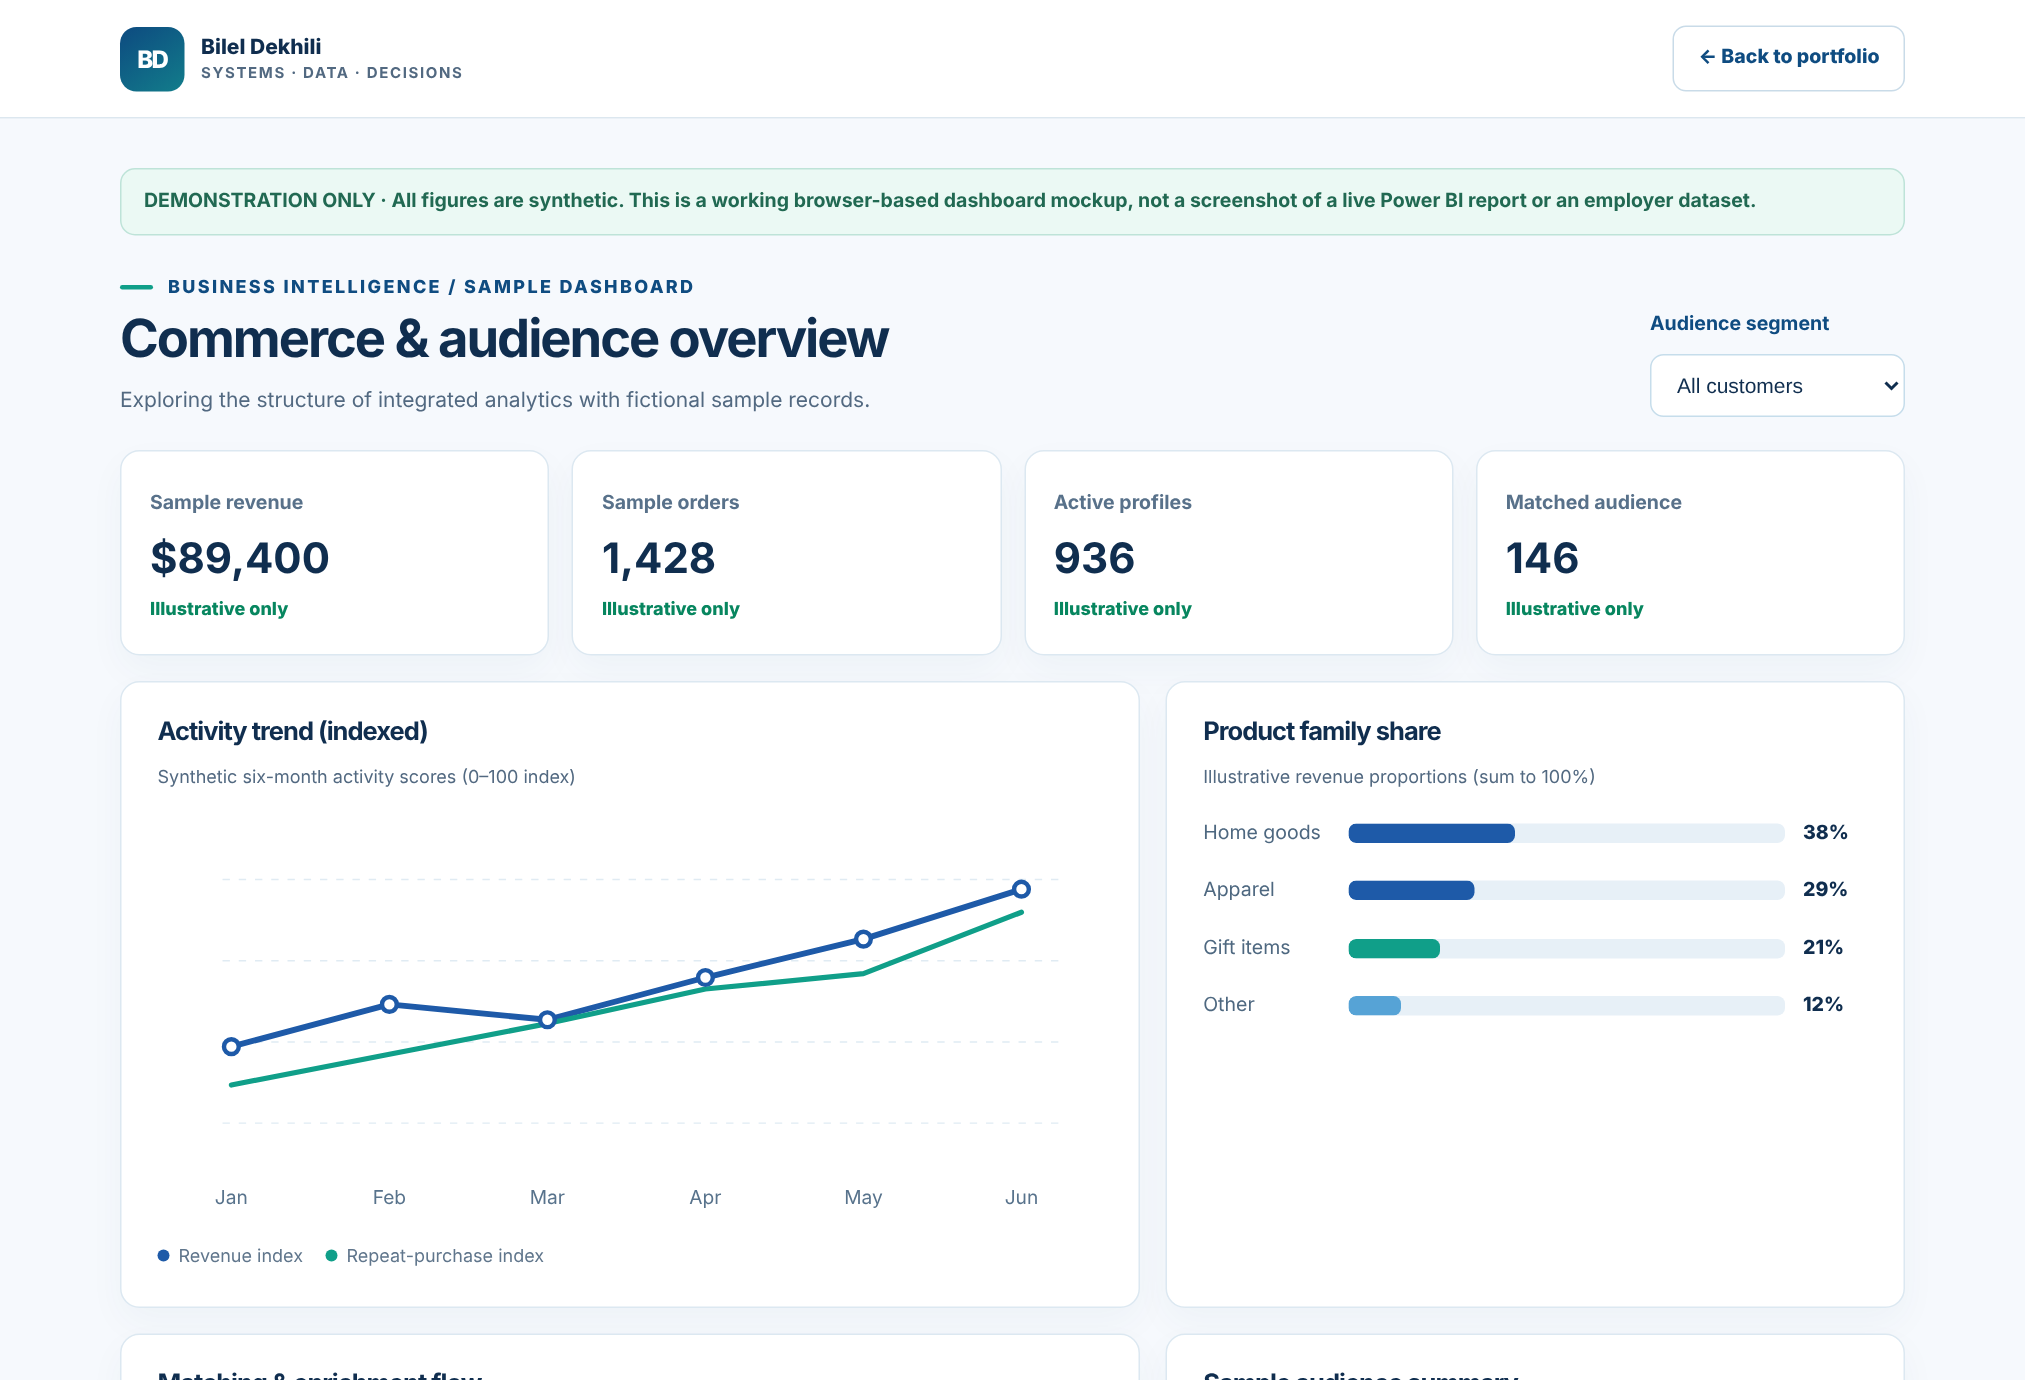Click the May revenue index data point

(863, 939)
